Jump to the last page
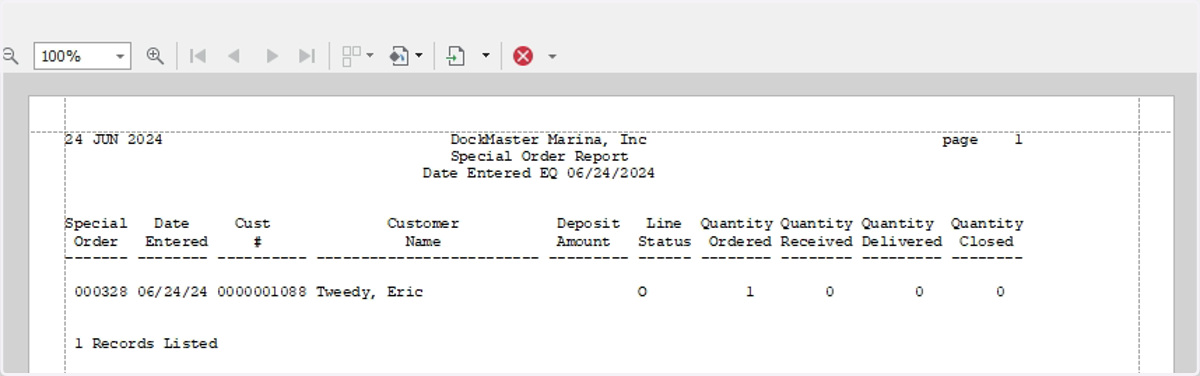Screen dimensions: 1200x376 (307, 56)
